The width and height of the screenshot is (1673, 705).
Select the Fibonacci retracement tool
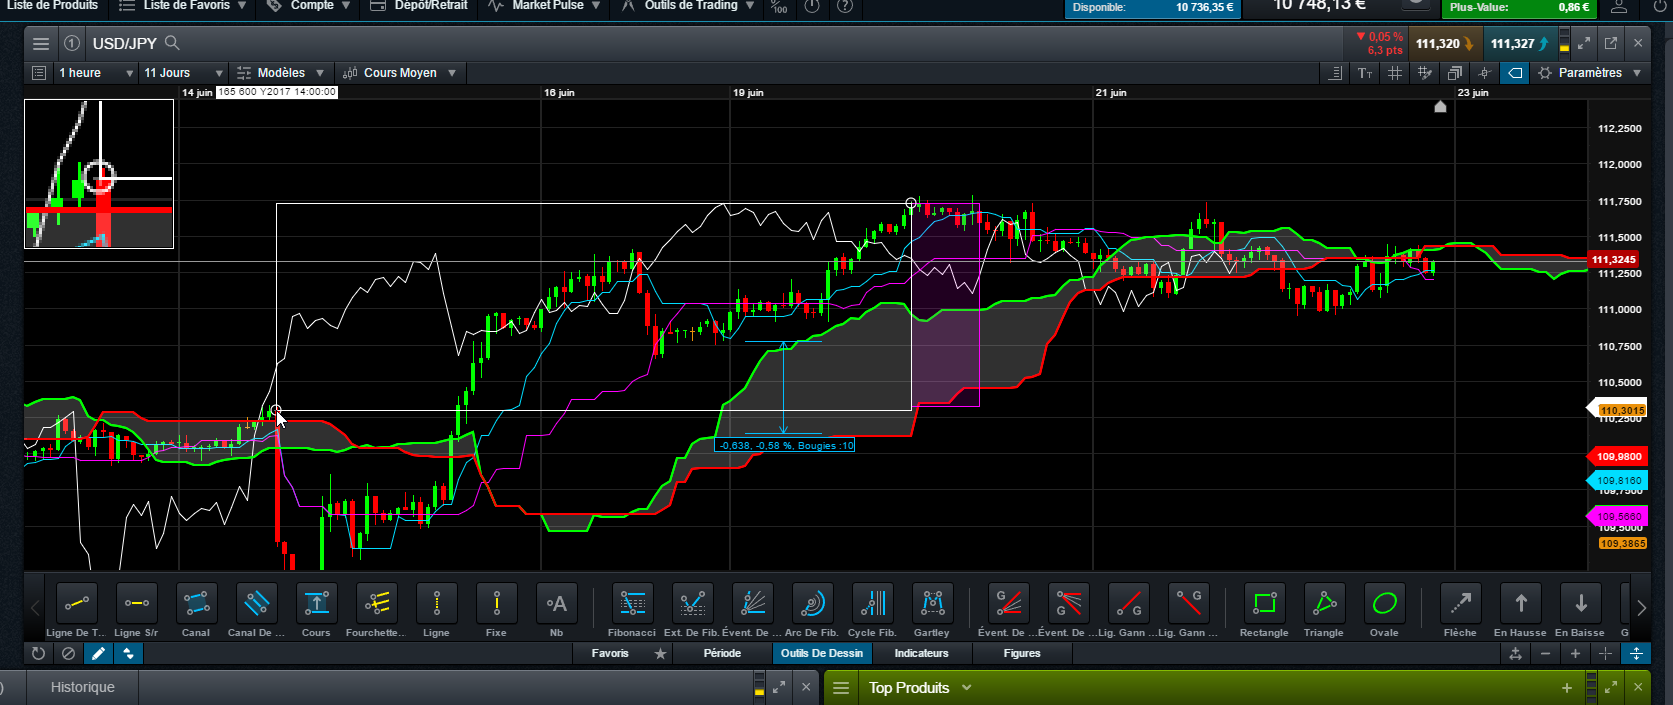click(633, 604)
